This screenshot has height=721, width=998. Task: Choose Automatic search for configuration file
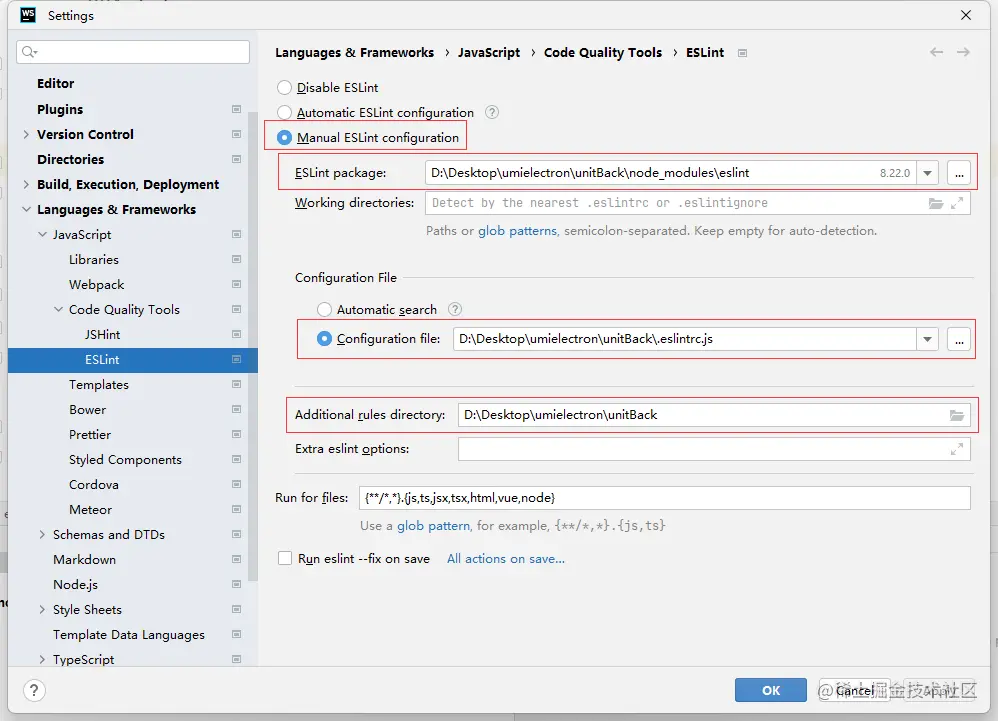tap(325, 309)
